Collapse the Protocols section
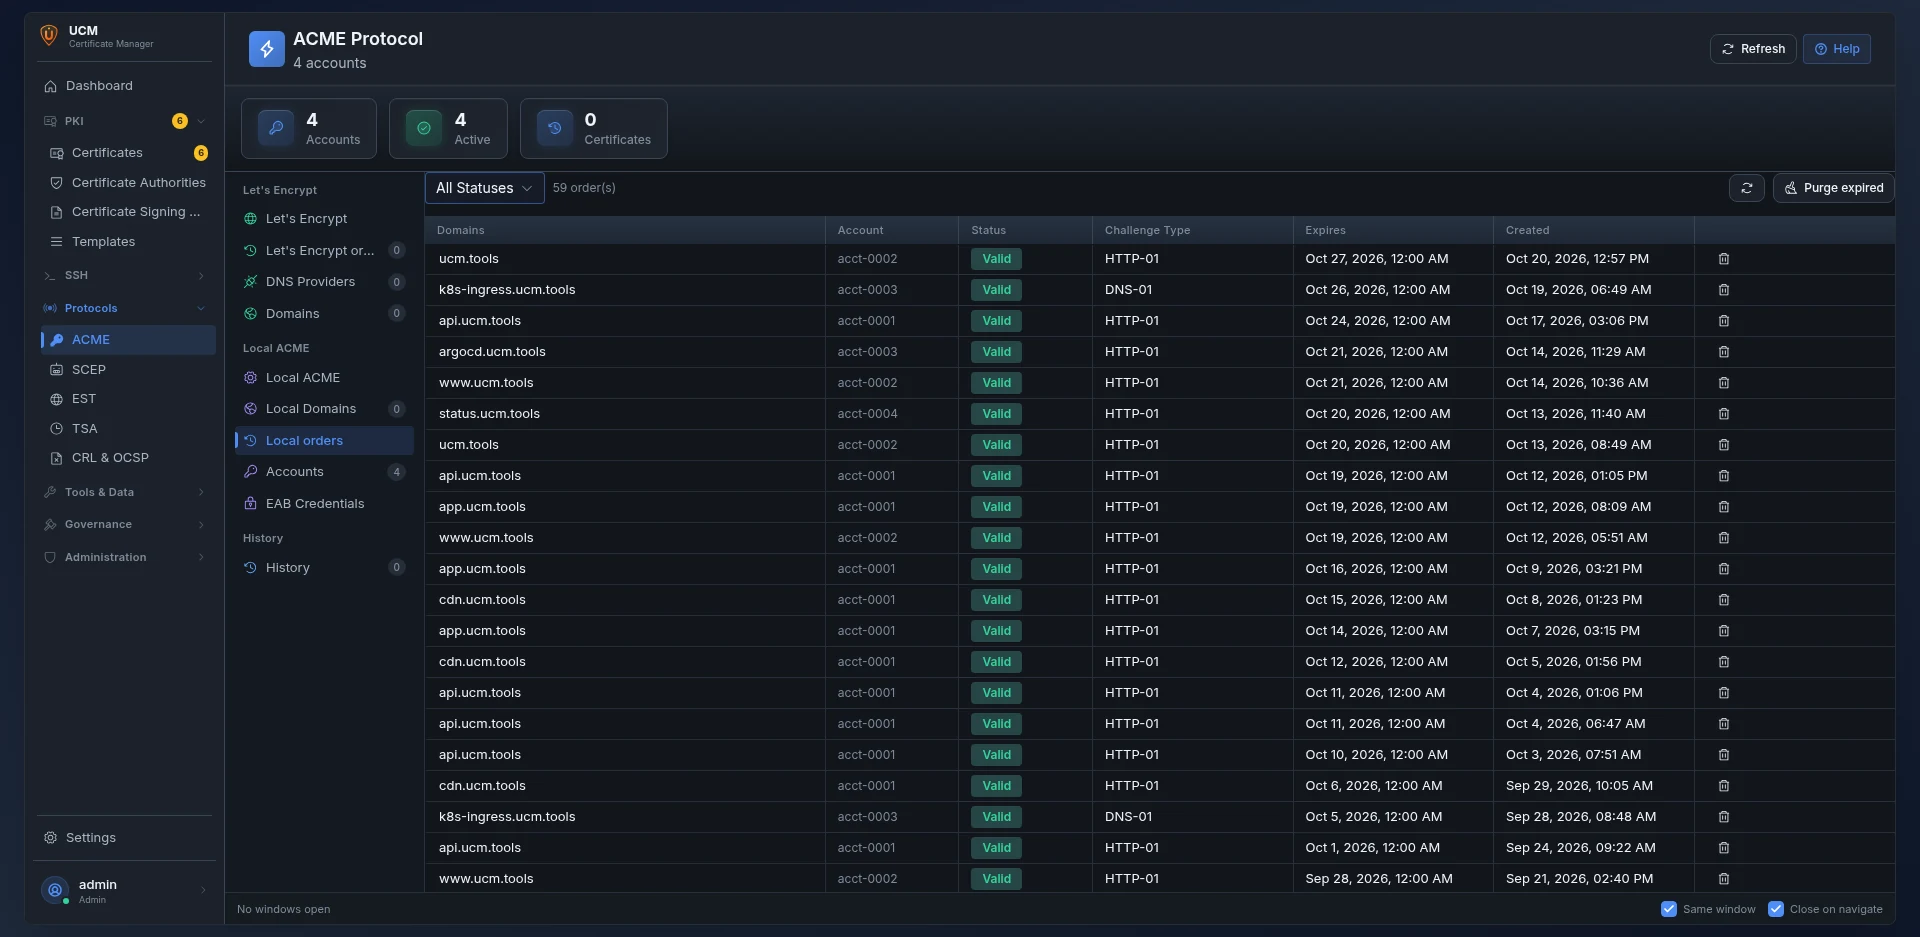This screenshot has height=937, width=1920. tap(124, 308)
